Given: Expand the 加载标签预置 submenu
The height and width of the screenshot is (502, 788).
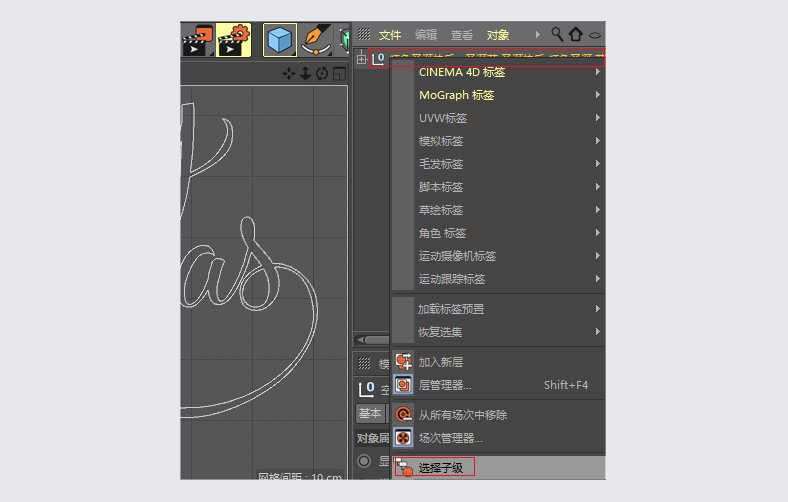Looking at the screenshot, I should [x=499, y=309].
